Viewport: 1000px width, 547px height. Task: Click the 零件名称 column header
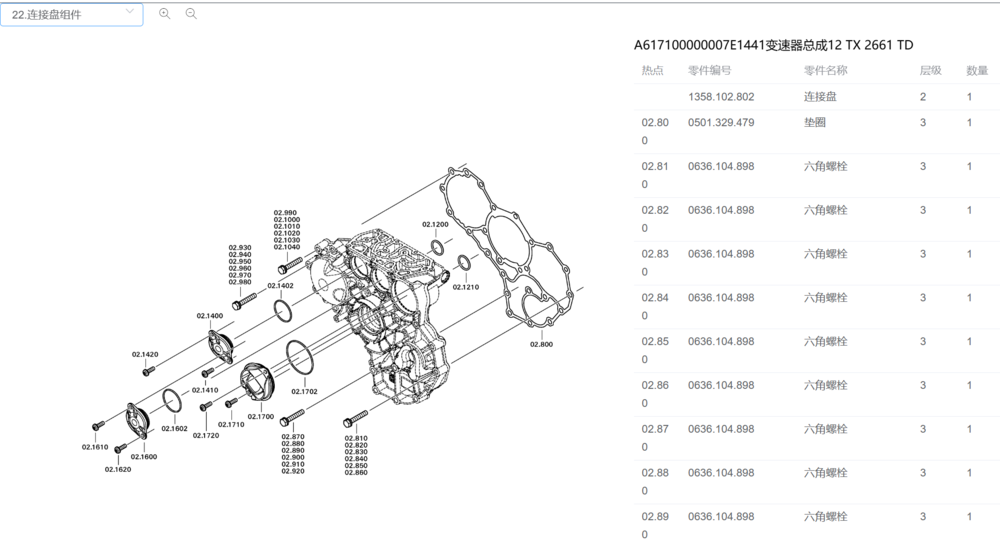pos(825,71)
